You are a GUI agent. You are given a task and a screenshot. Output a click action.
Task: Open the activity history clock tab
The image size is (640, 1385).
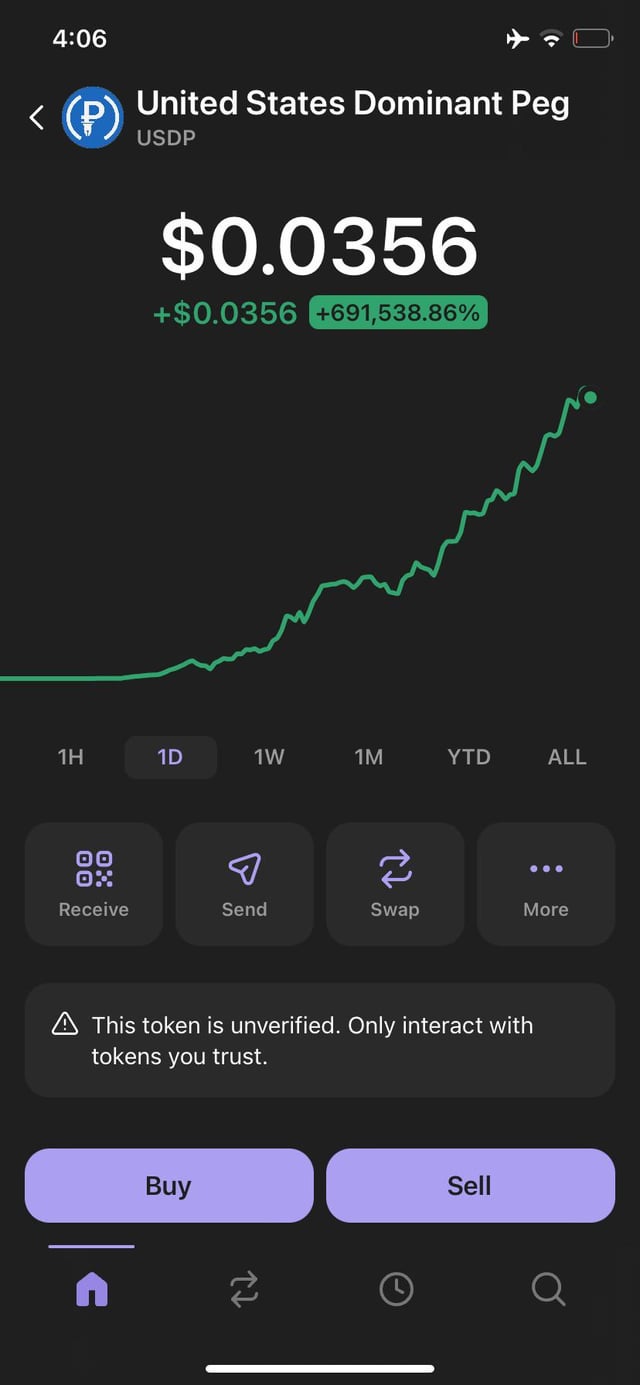point(396,1289)
